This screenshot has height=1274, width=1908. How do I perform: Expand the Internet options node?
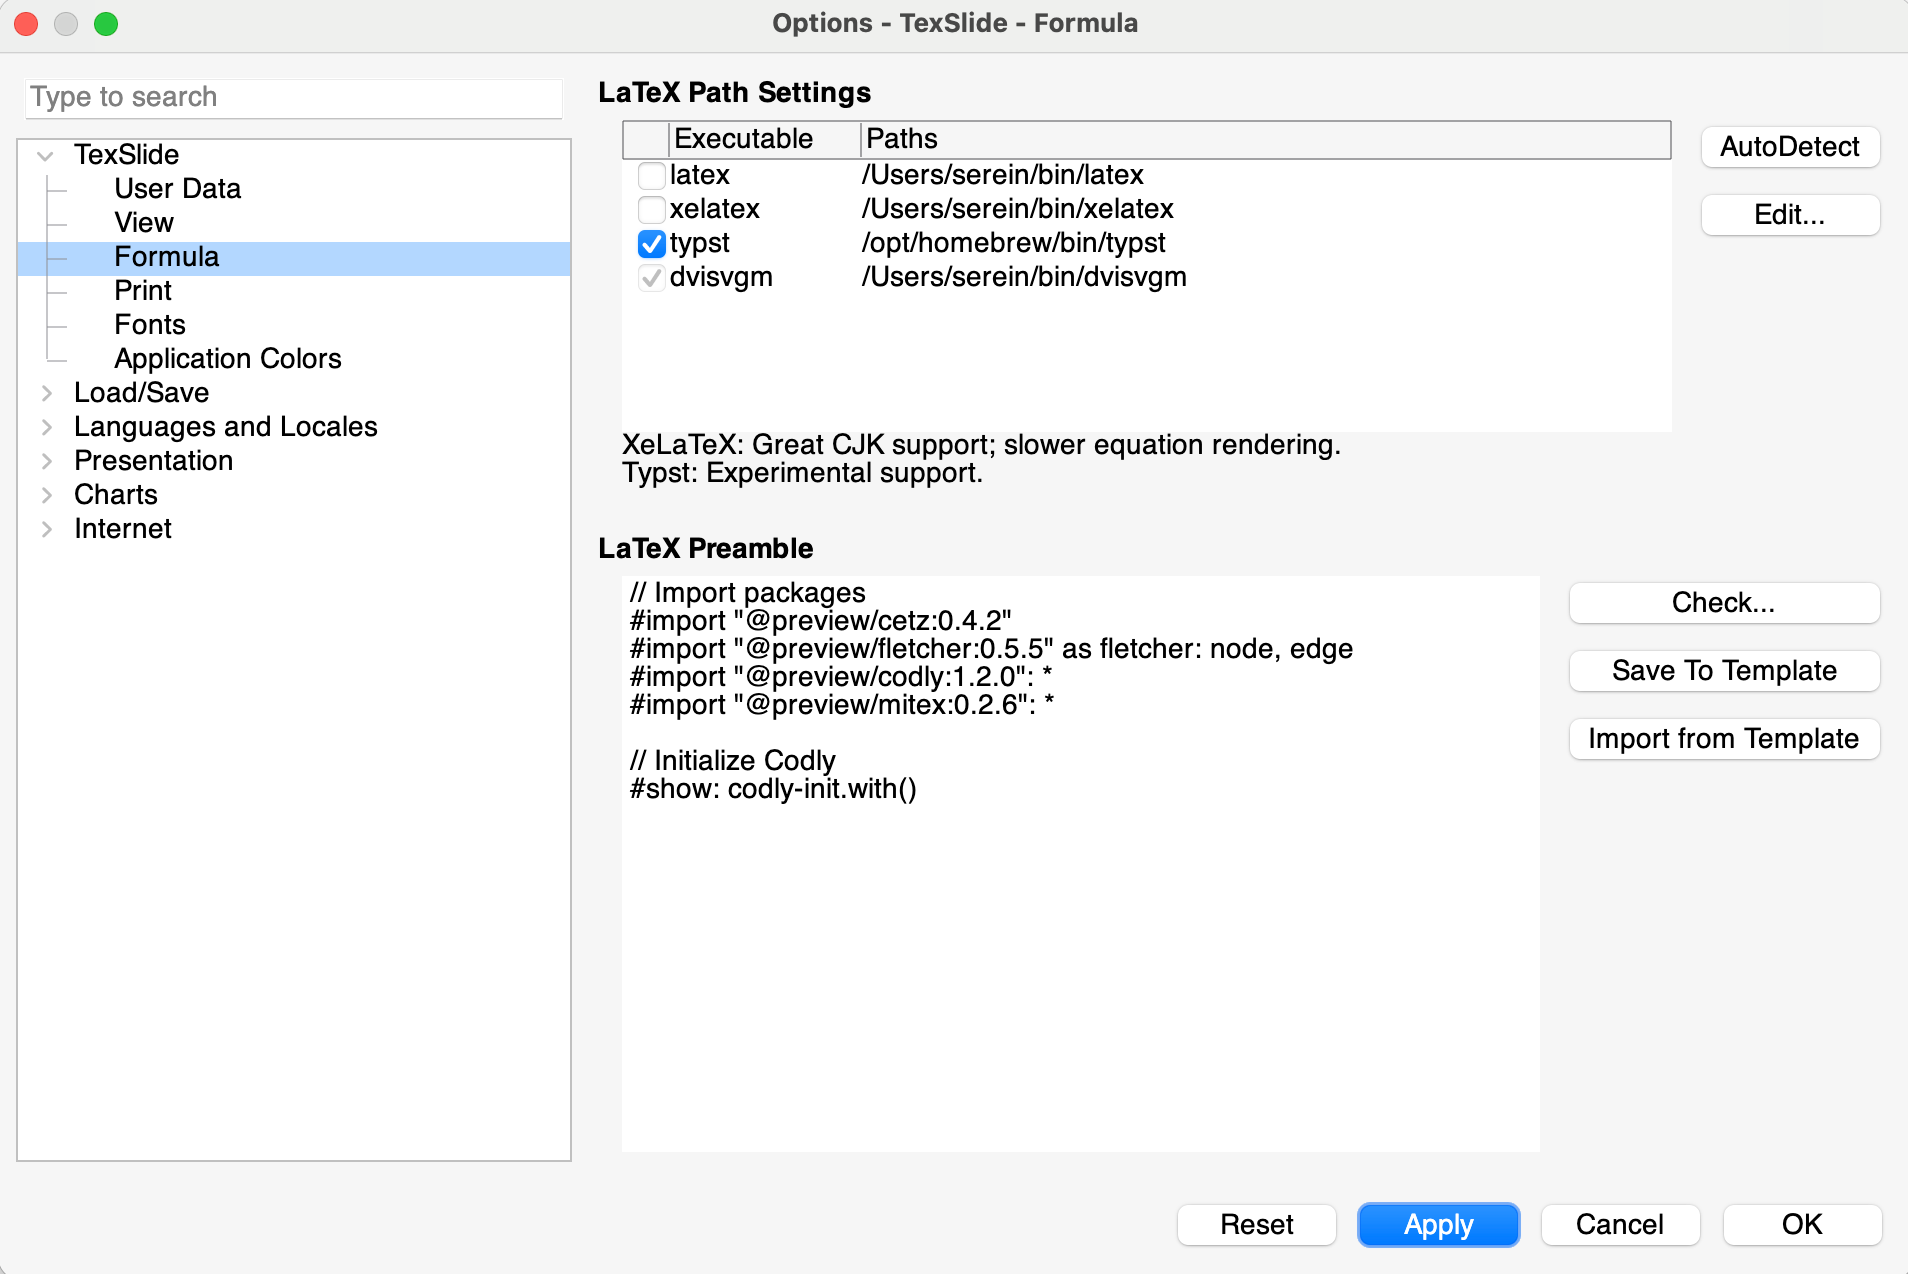coord(46,529)
